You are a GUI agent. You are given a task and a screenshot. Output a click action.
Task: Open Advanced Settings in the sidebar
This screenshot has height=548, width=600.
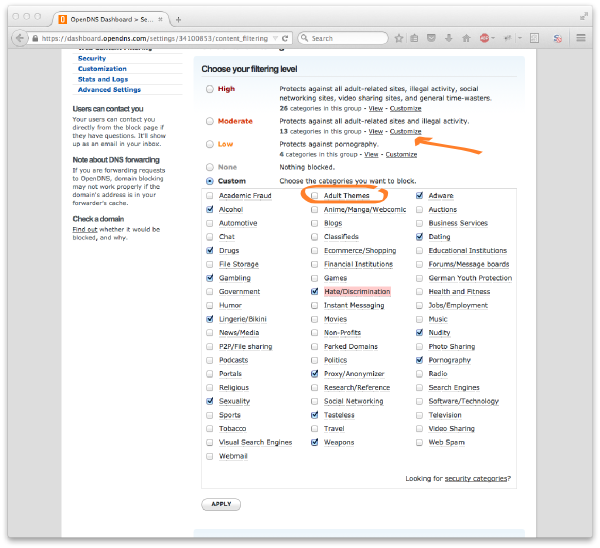coord(109,90)
